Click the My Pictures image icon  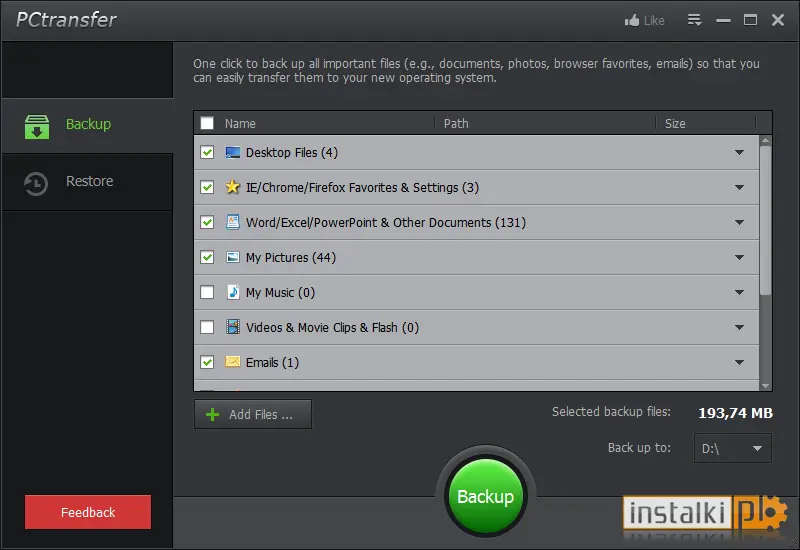(233, 257)
